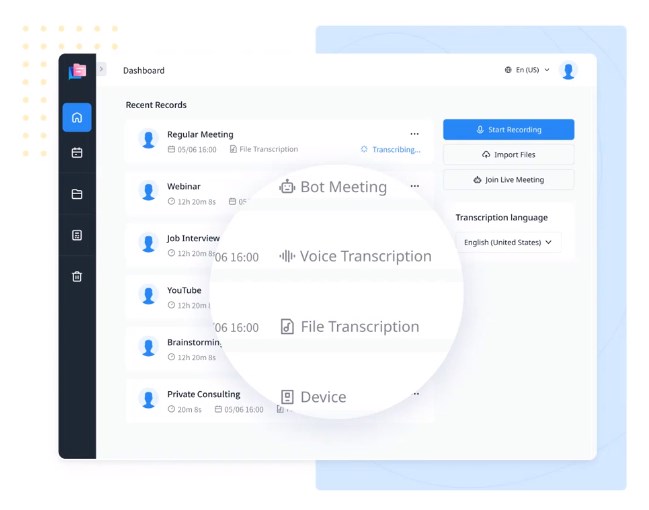The height and width of the screenshot is (510, 649).
Task: Open the calculator-style sidebar icon
Action: click(x=77, y=235)
